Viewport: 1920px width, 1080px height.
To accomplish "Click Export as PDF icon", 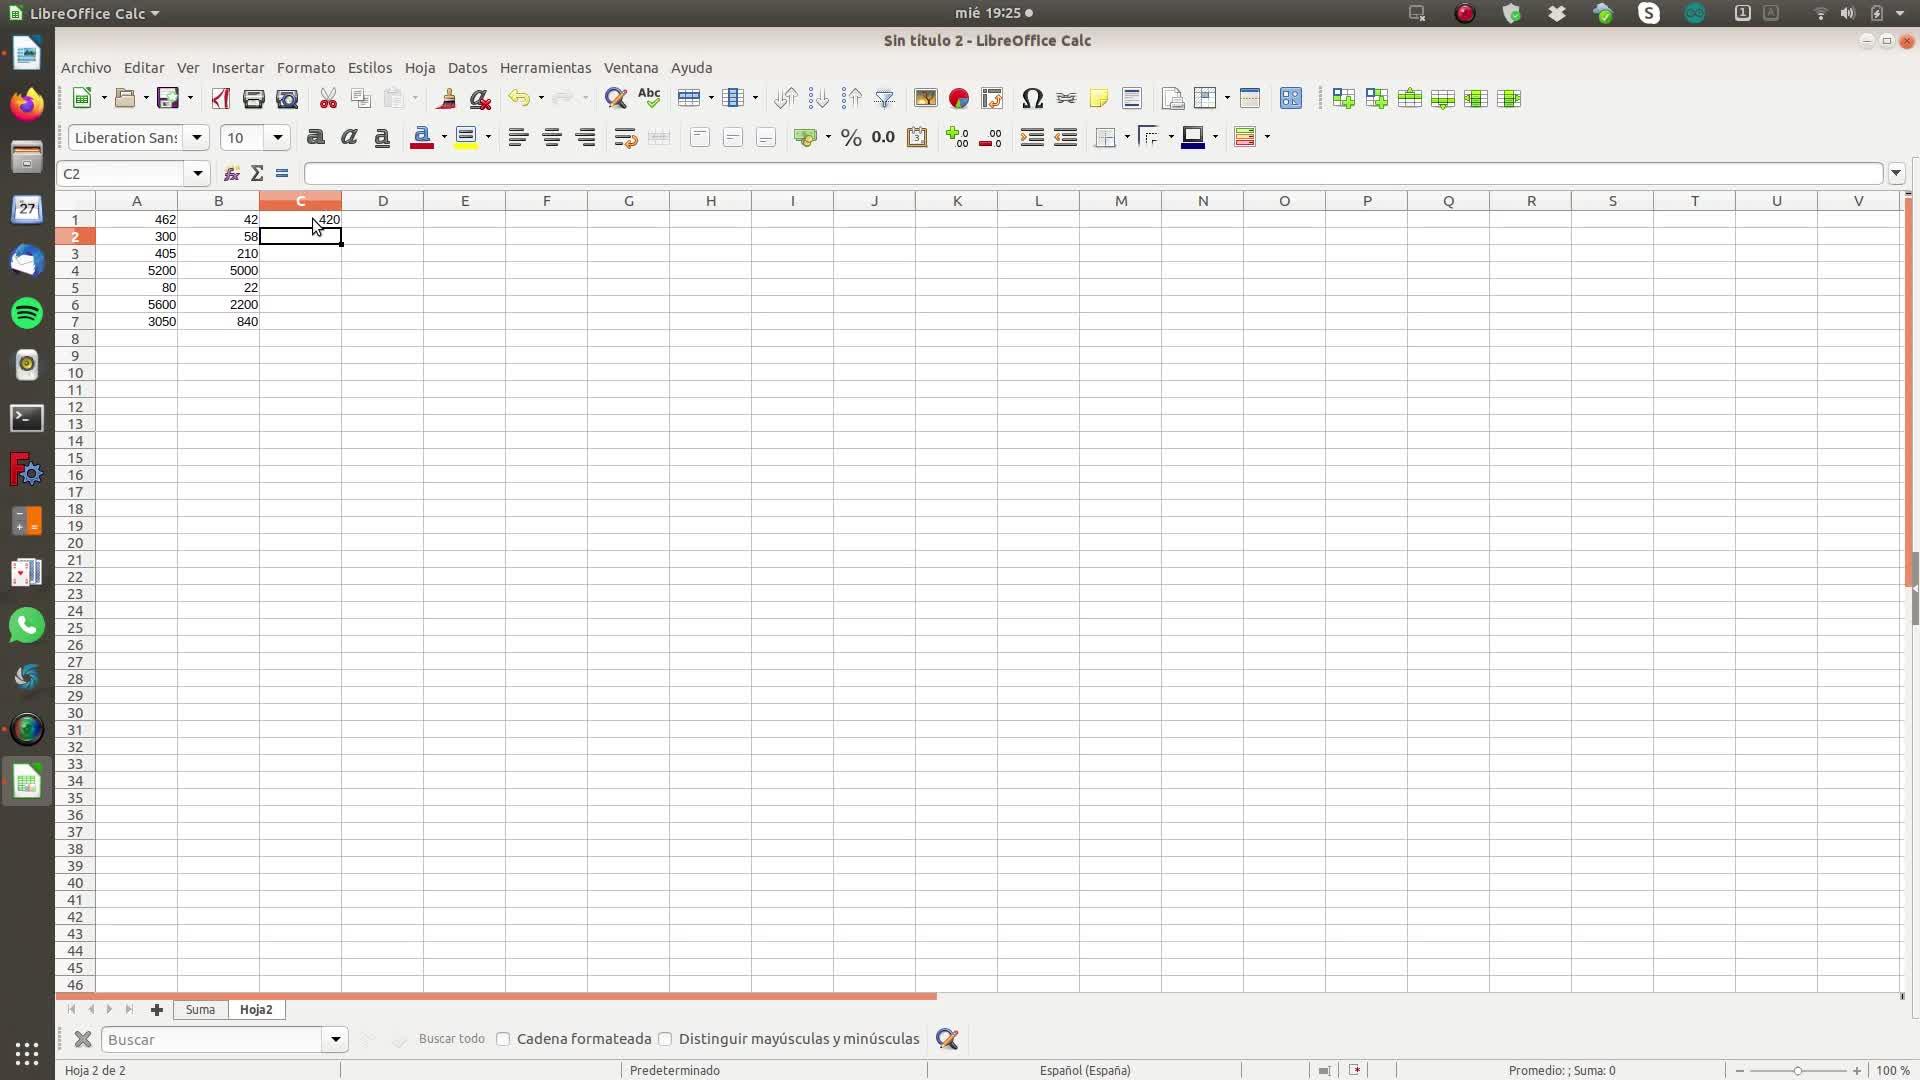I will point(220,98).
